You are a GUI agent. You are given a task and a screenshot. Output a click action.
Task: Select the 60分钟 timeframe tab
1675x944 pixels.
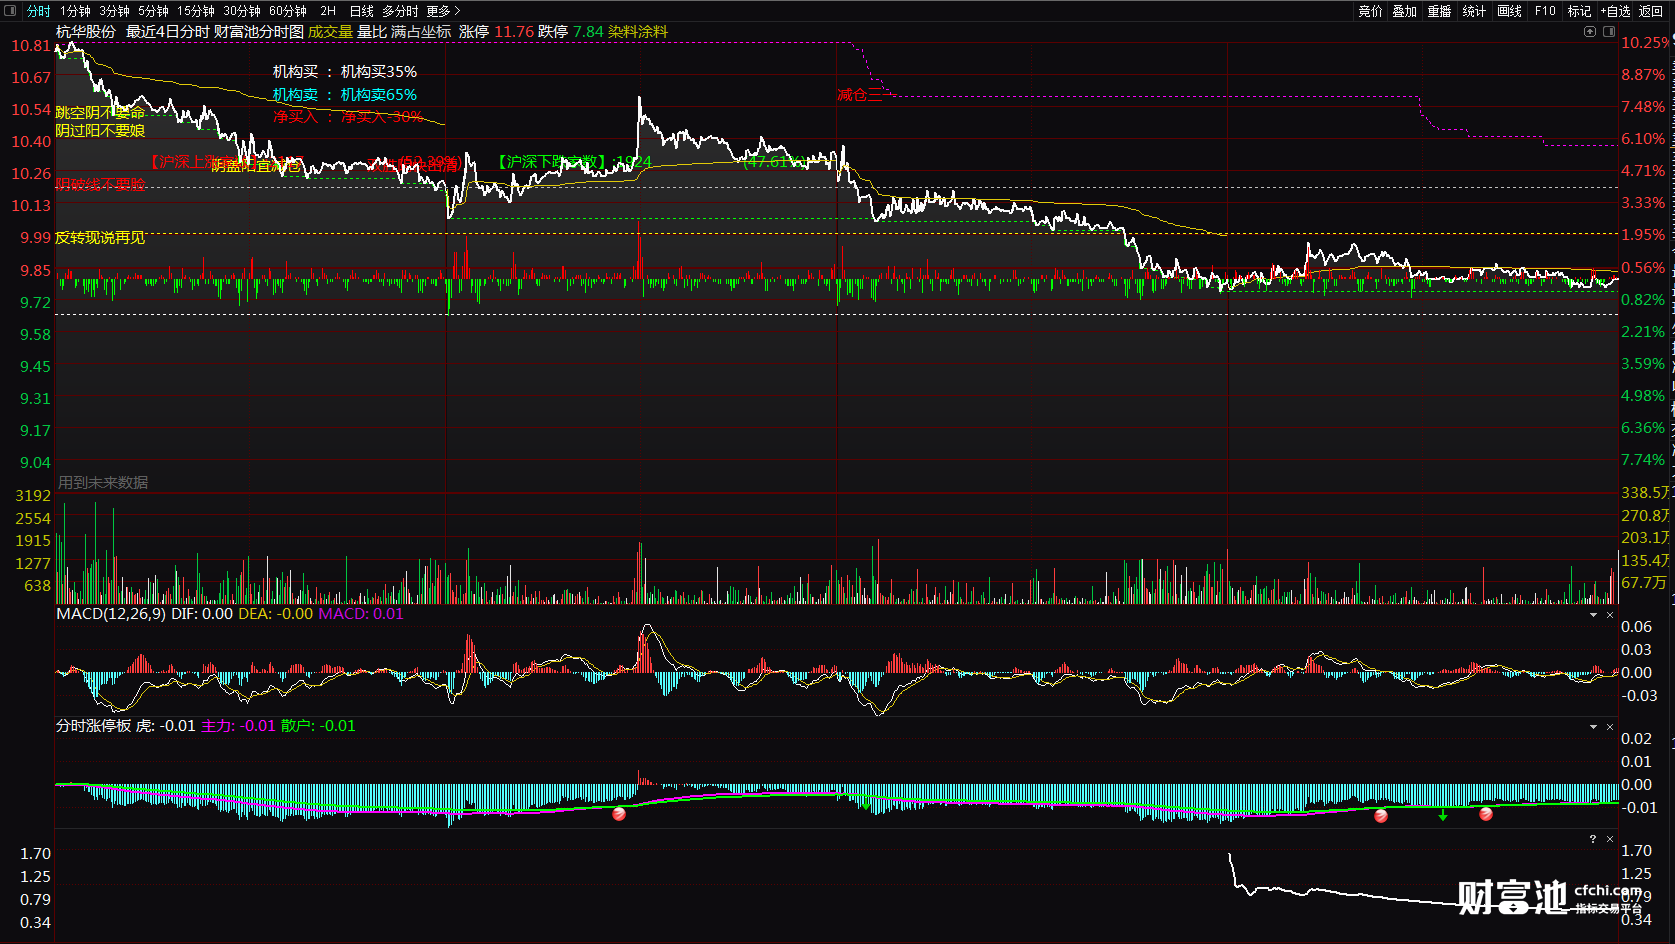(x=288, y=11)
